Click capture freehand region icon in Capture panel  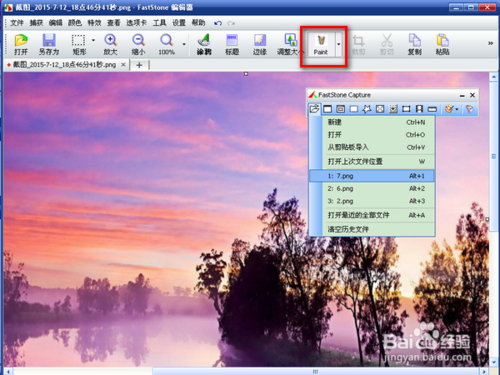pyautogui.click(x=367, y=109)
